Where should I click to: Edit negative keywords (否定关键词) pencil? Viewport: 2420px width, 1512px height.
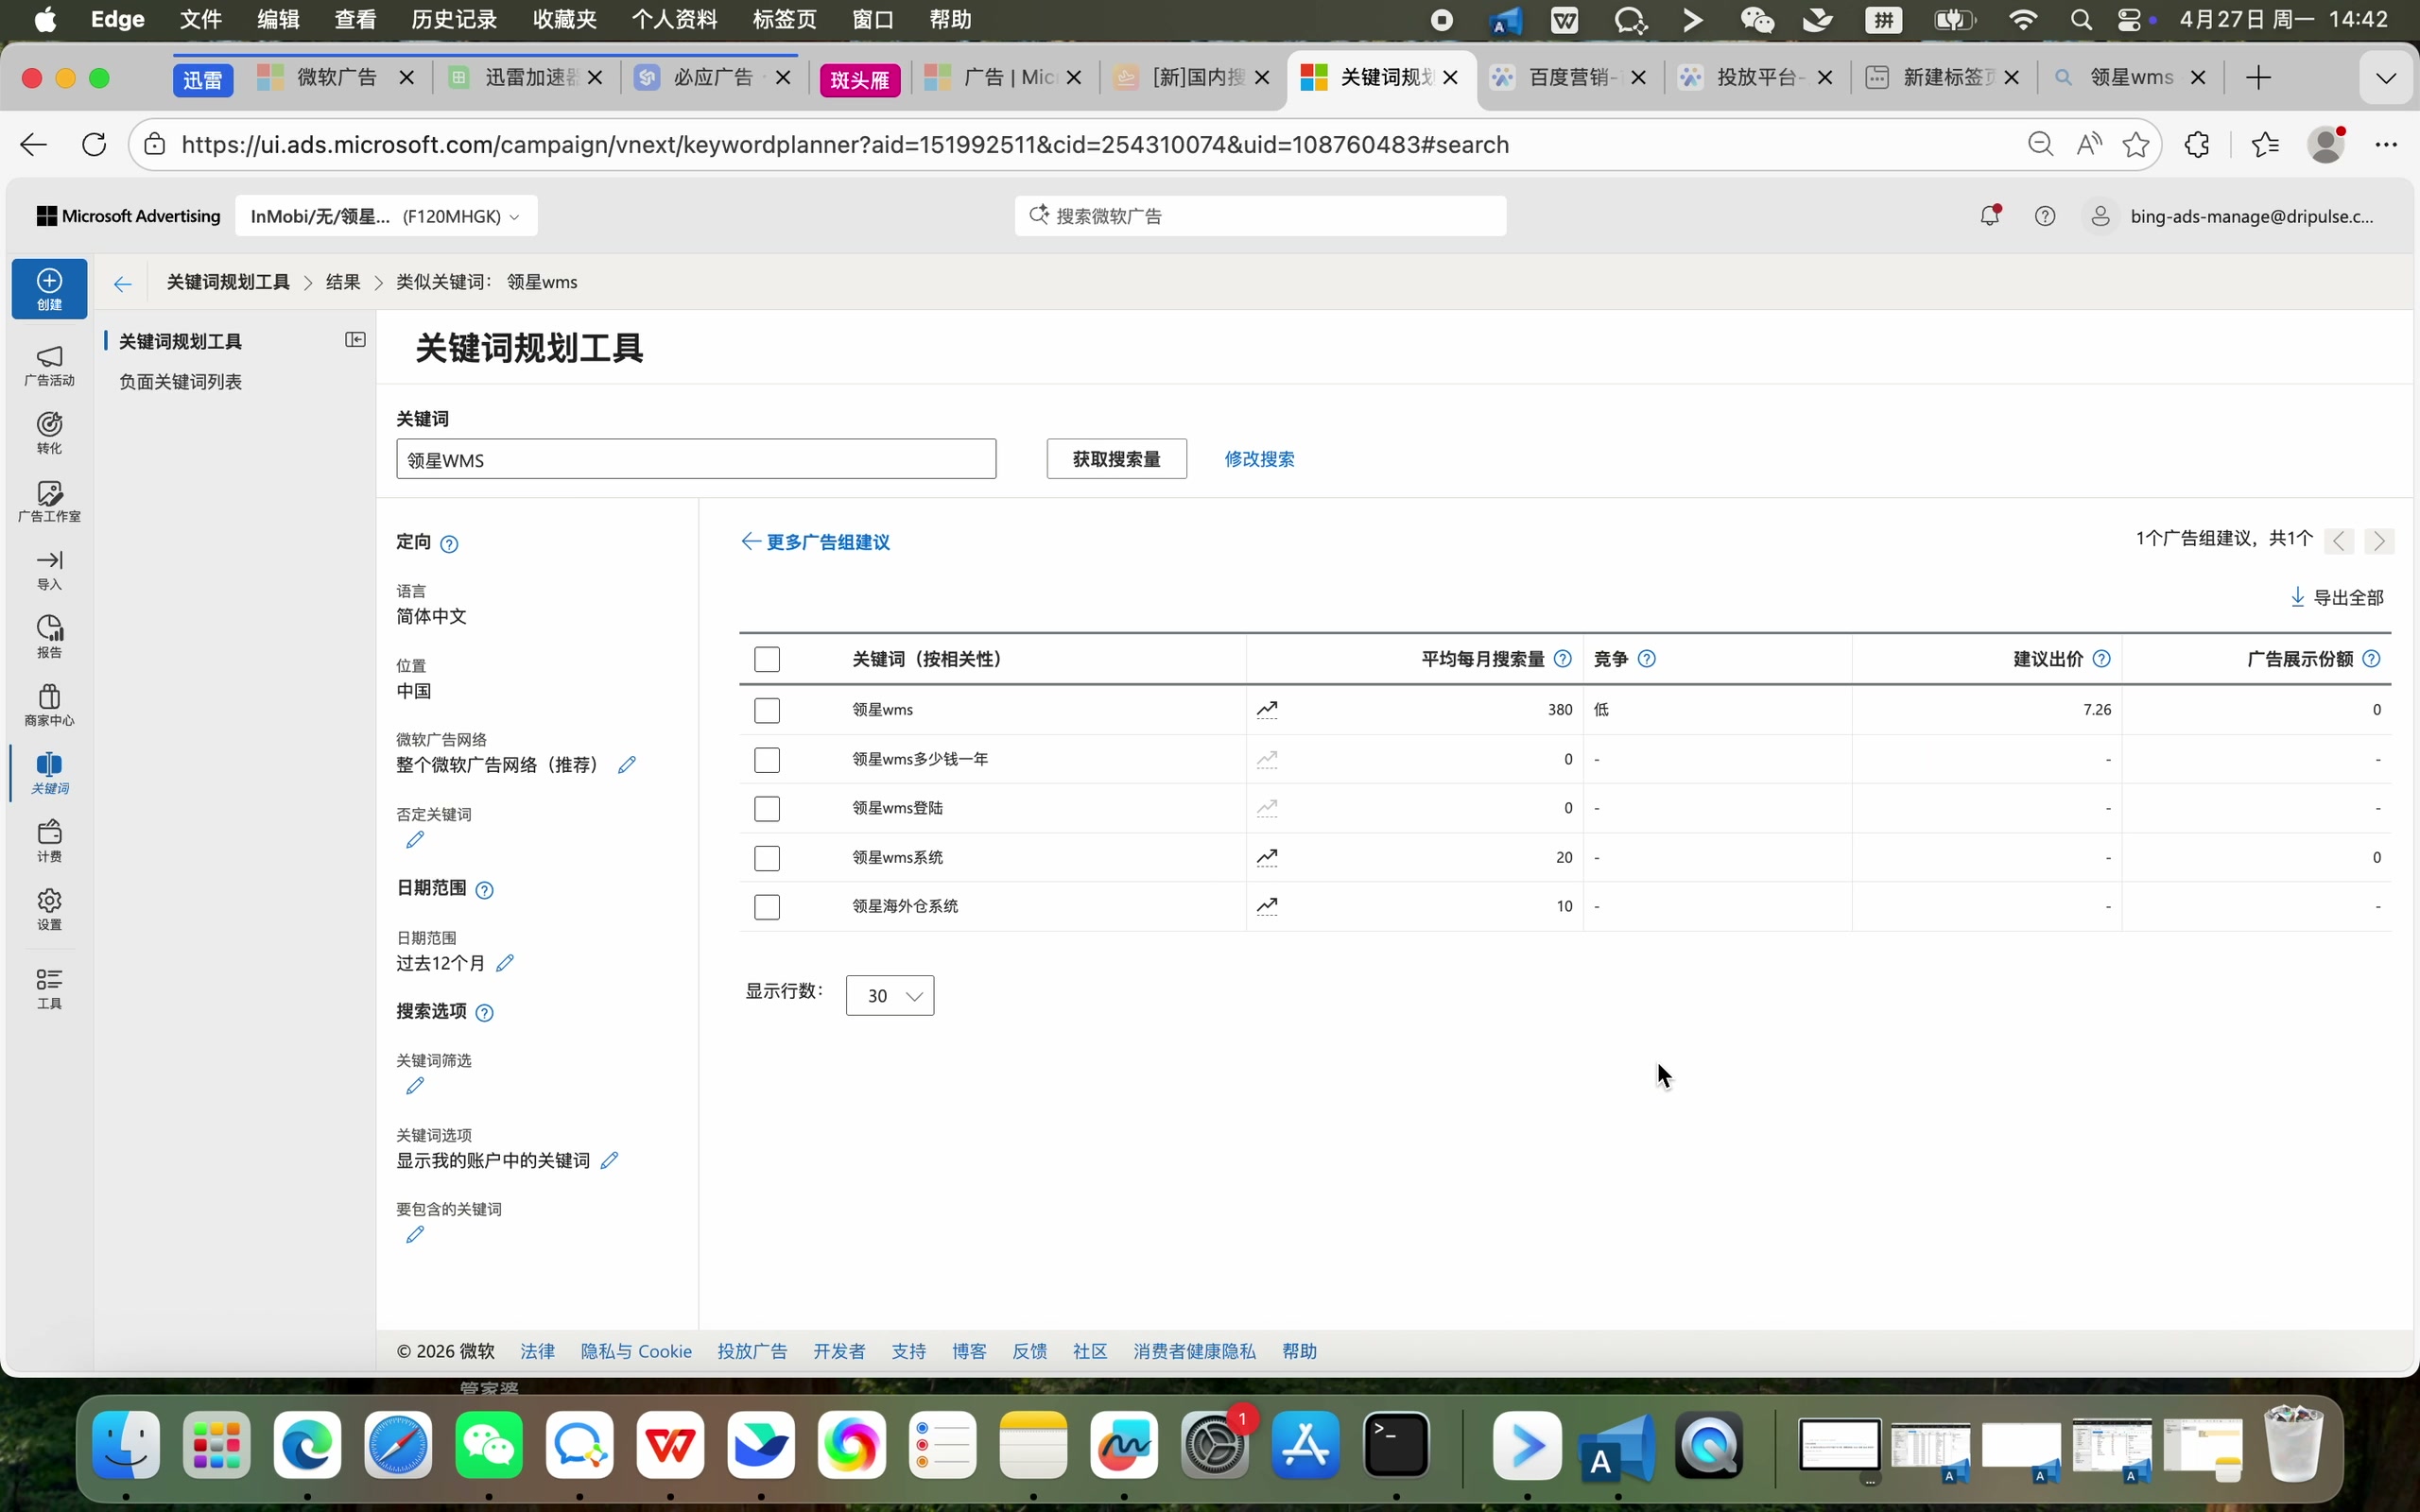[x=415, y=840]
